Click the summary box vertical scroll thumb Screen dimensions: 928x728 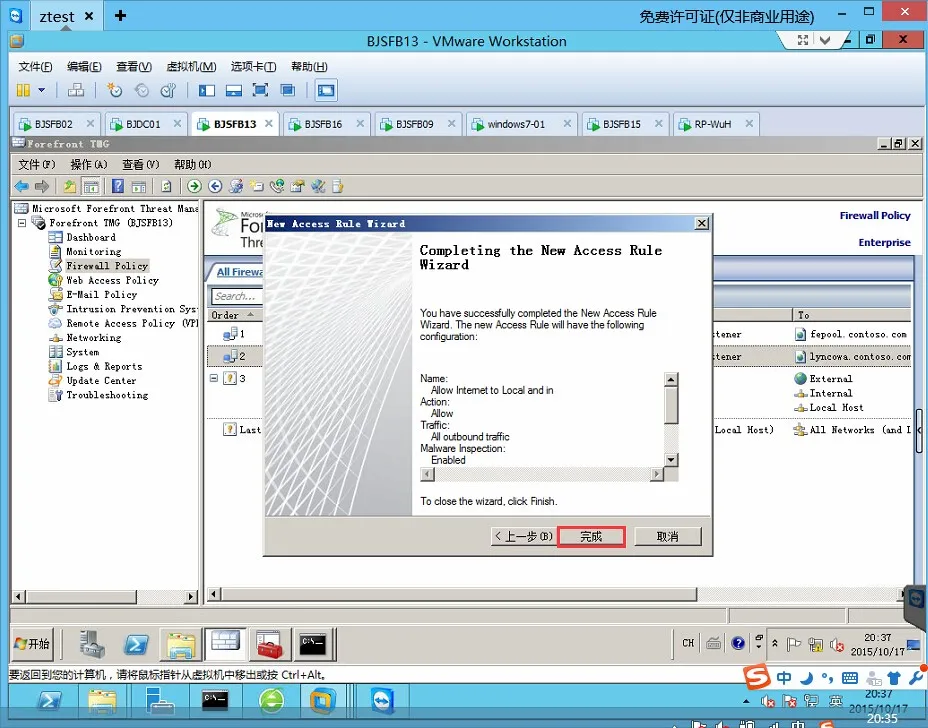[671, 405]
